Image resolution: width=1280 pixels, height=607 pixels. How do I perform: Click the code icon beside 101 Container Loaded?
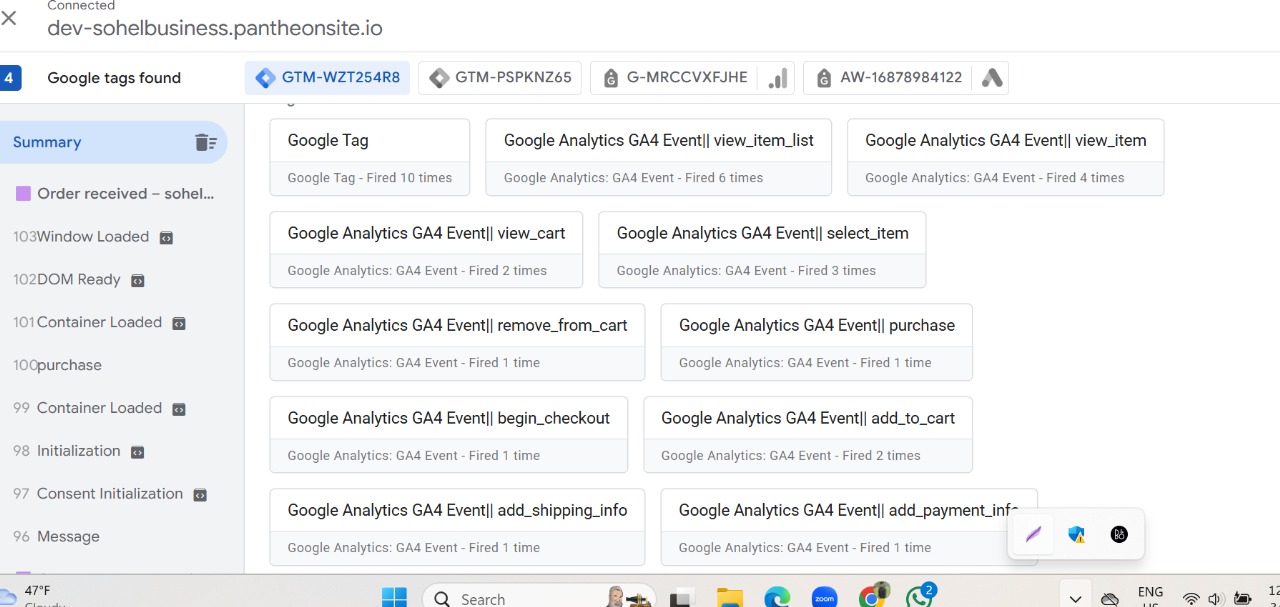[178, 324]
